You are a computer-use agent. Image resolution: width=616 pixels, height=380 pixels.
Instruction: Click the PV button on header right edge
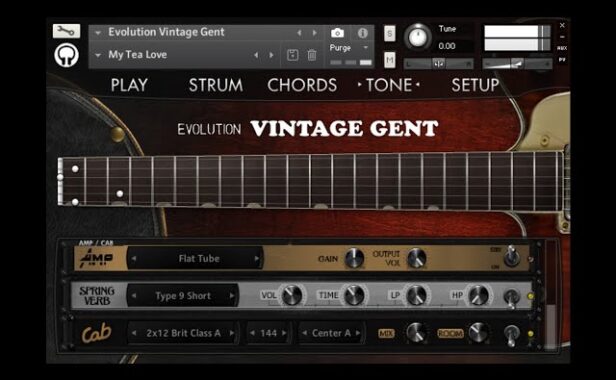click(562, 60)
